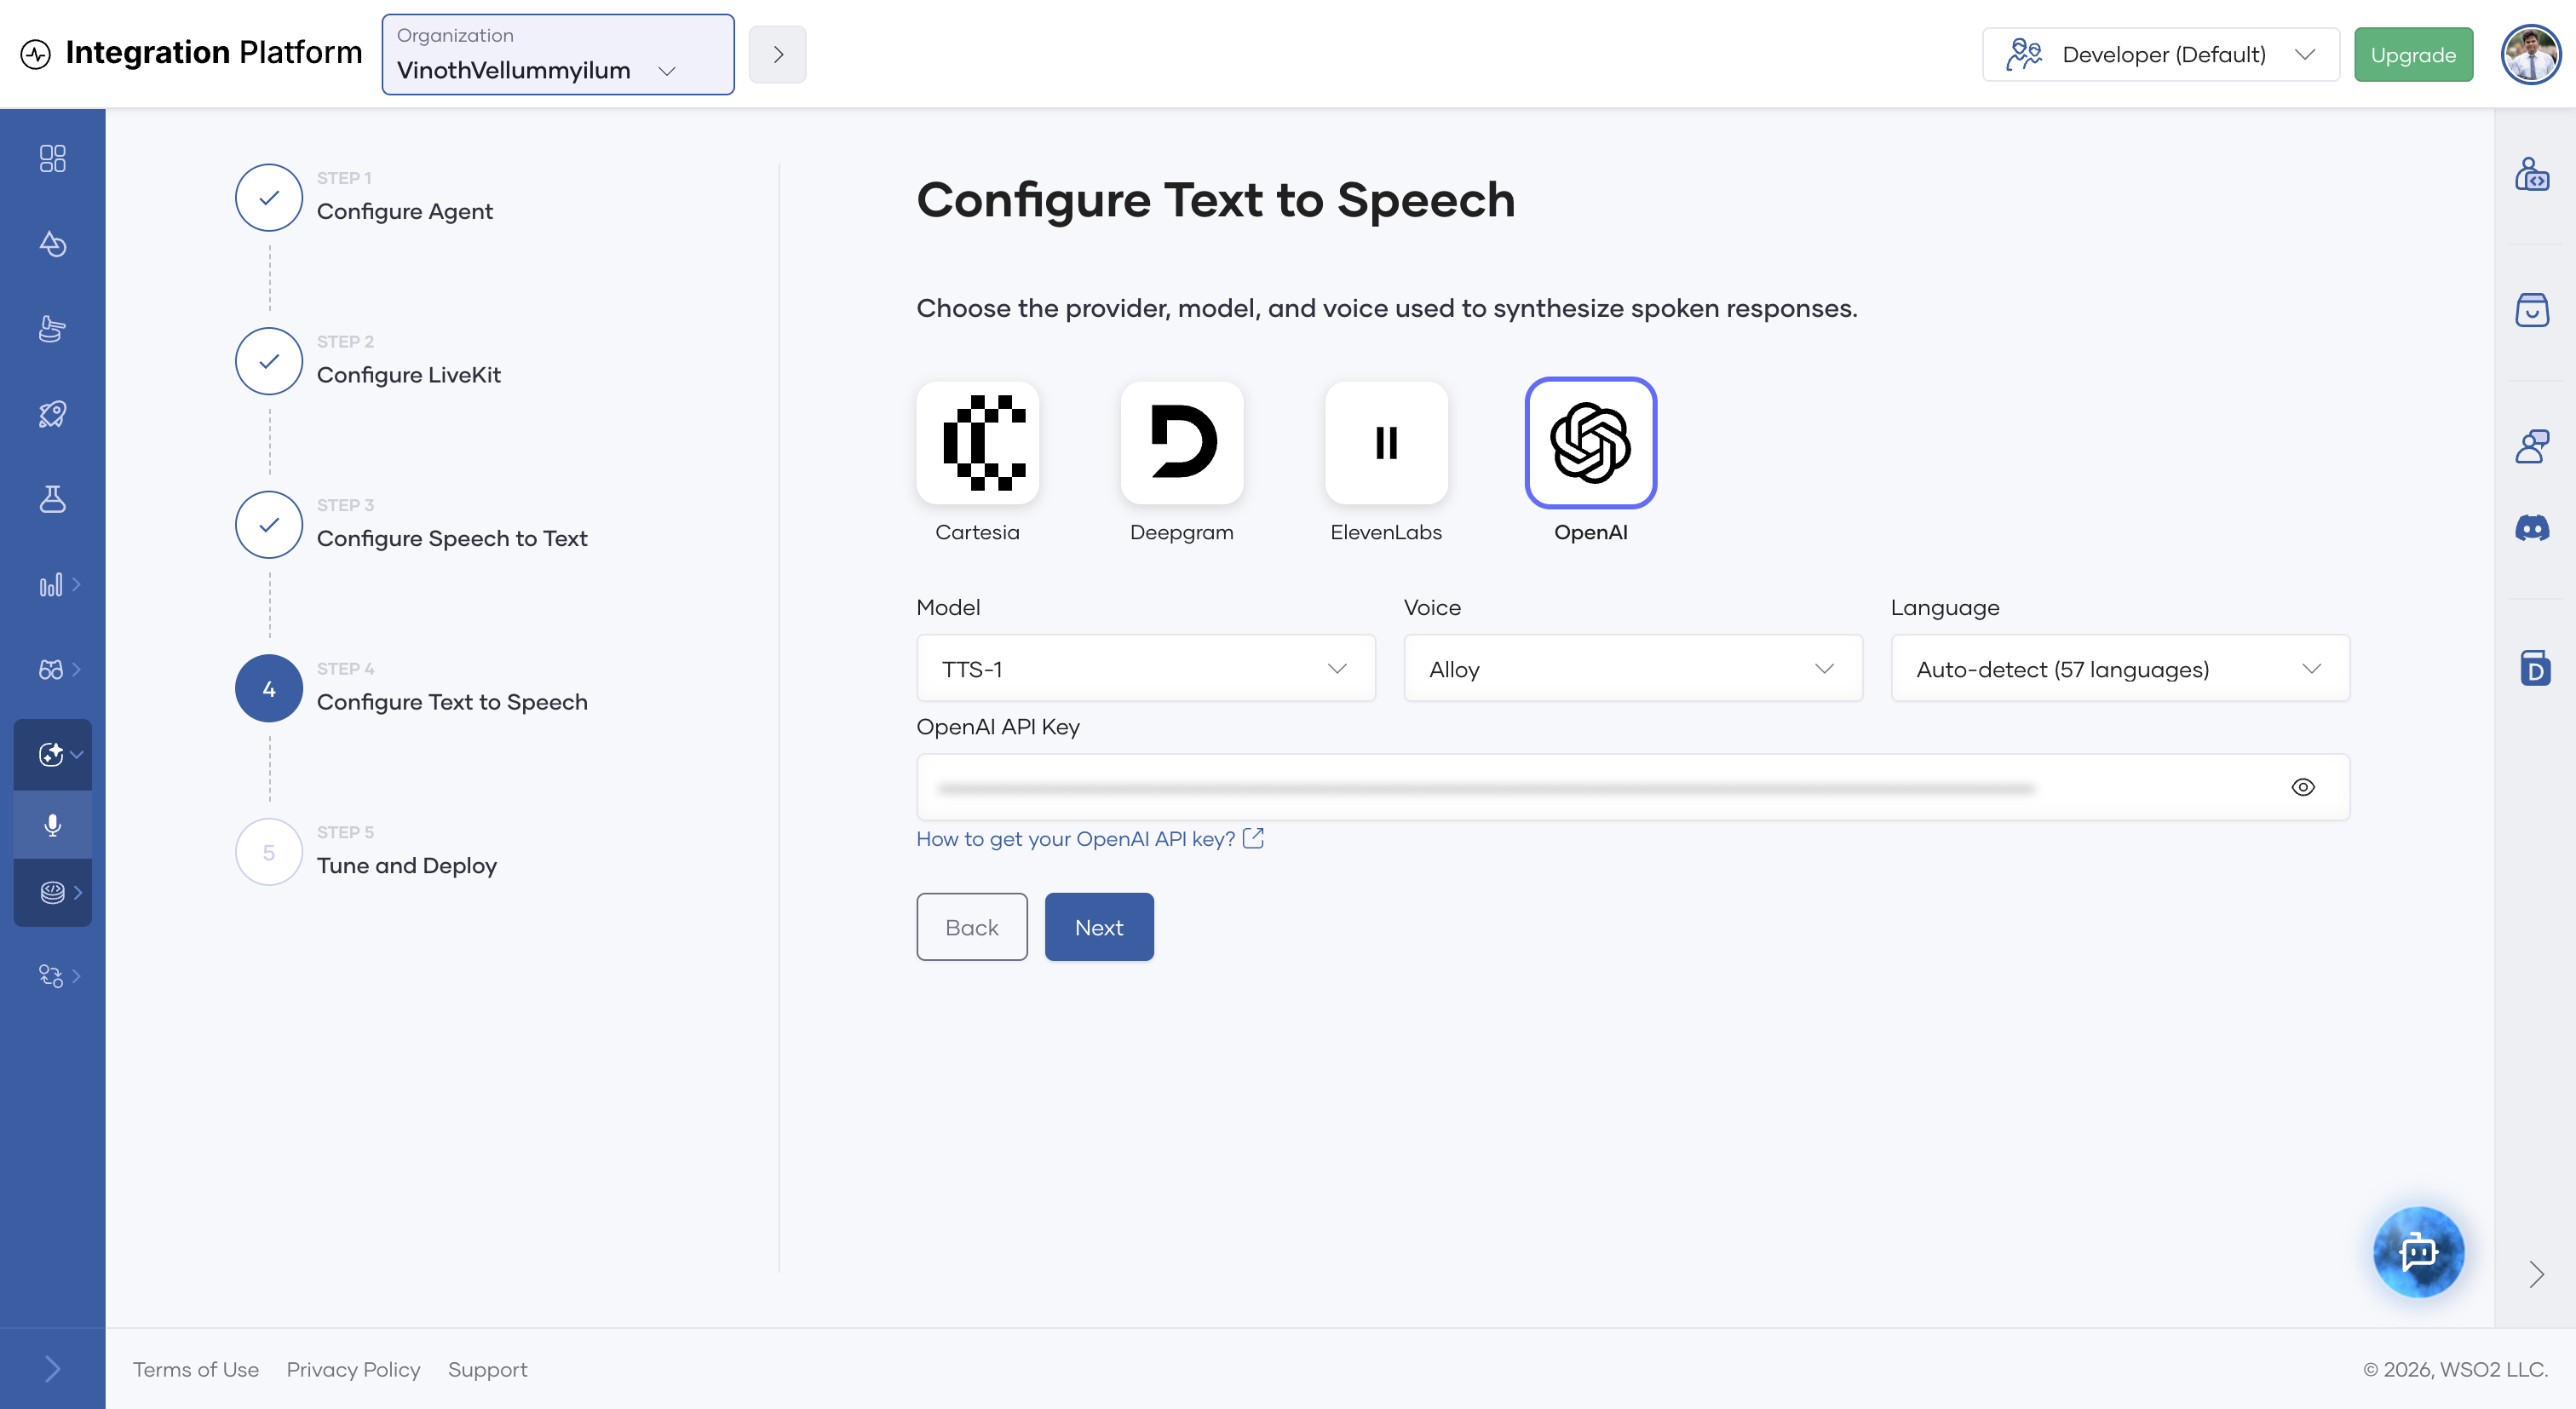The image size is (2576, 1409).
Task: Click the user avatar profile picture
Action: (x=2530, y=54)
